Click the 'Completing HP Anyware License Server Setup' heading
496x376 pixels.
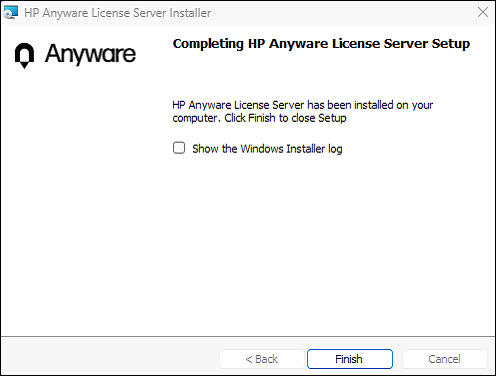[321, 44]
